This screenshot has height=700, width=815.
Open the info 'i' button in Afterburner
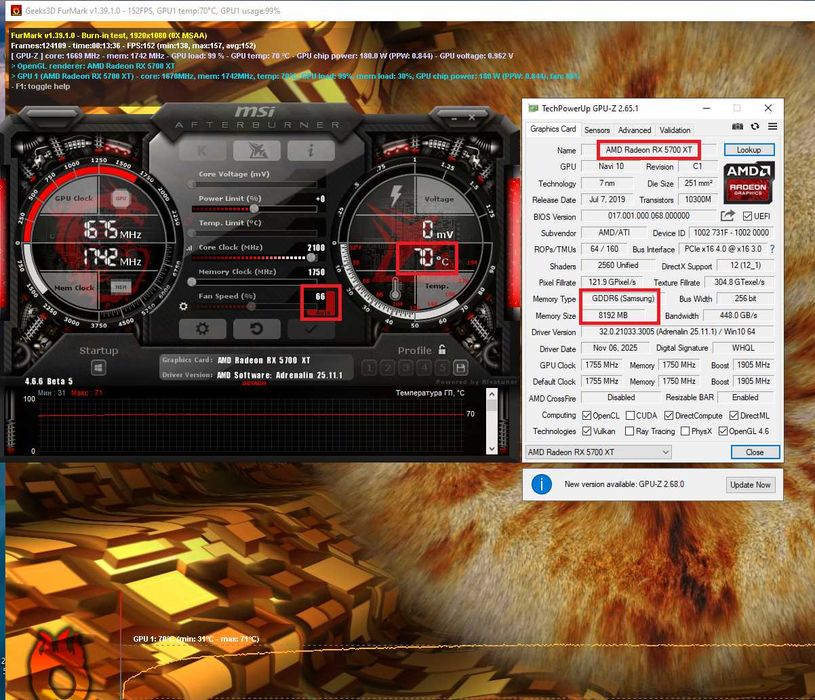tap(311, 151)
